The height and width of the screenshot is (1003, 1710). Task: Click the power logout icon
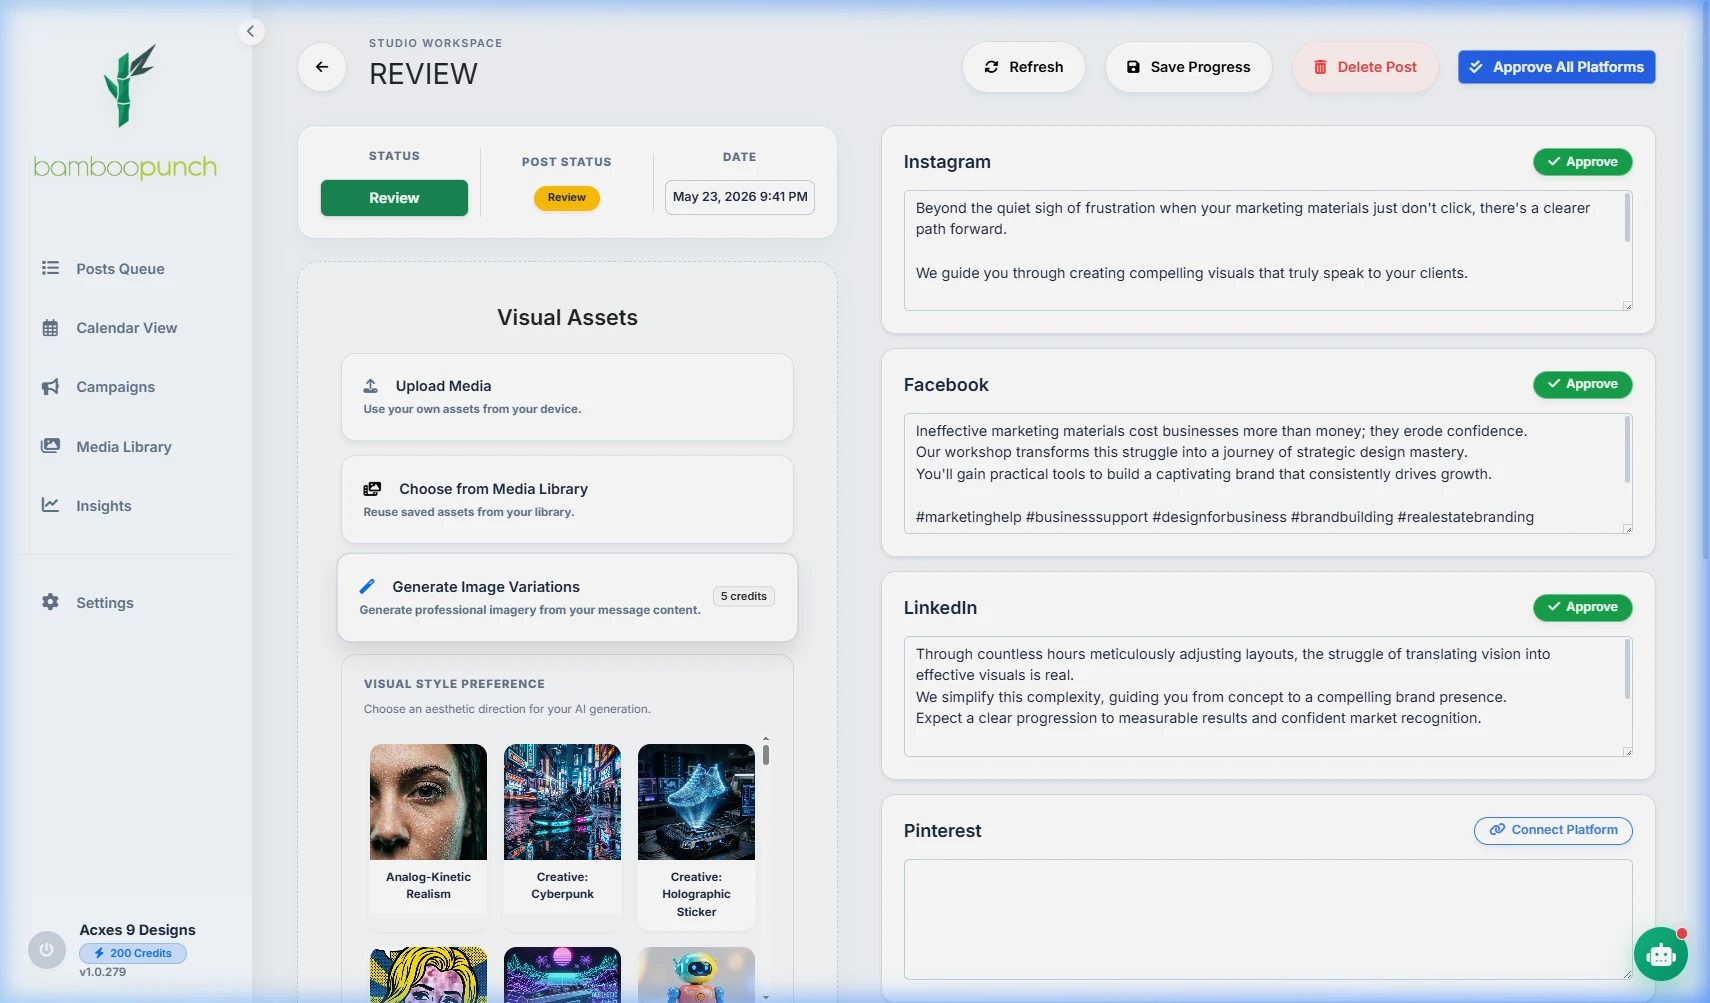(47, 950)
